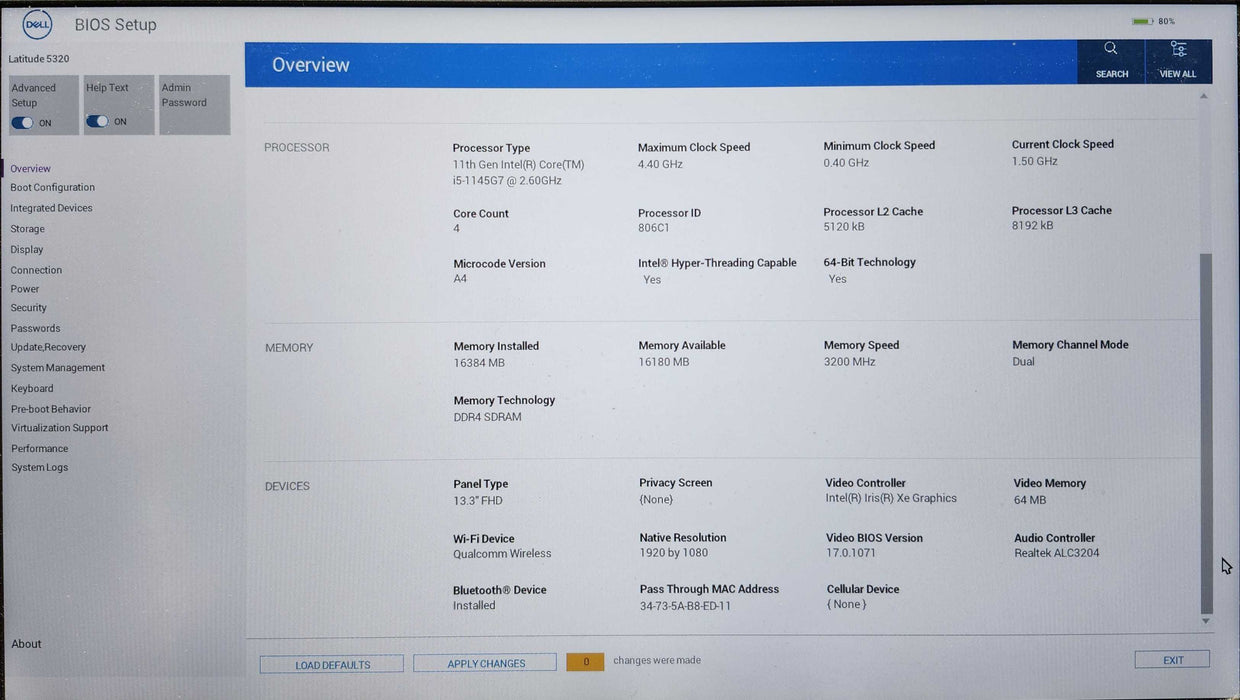1240x700 pixels.
Task: Select Video BIOS Version 17.0.1071
Action: point(851,553)
